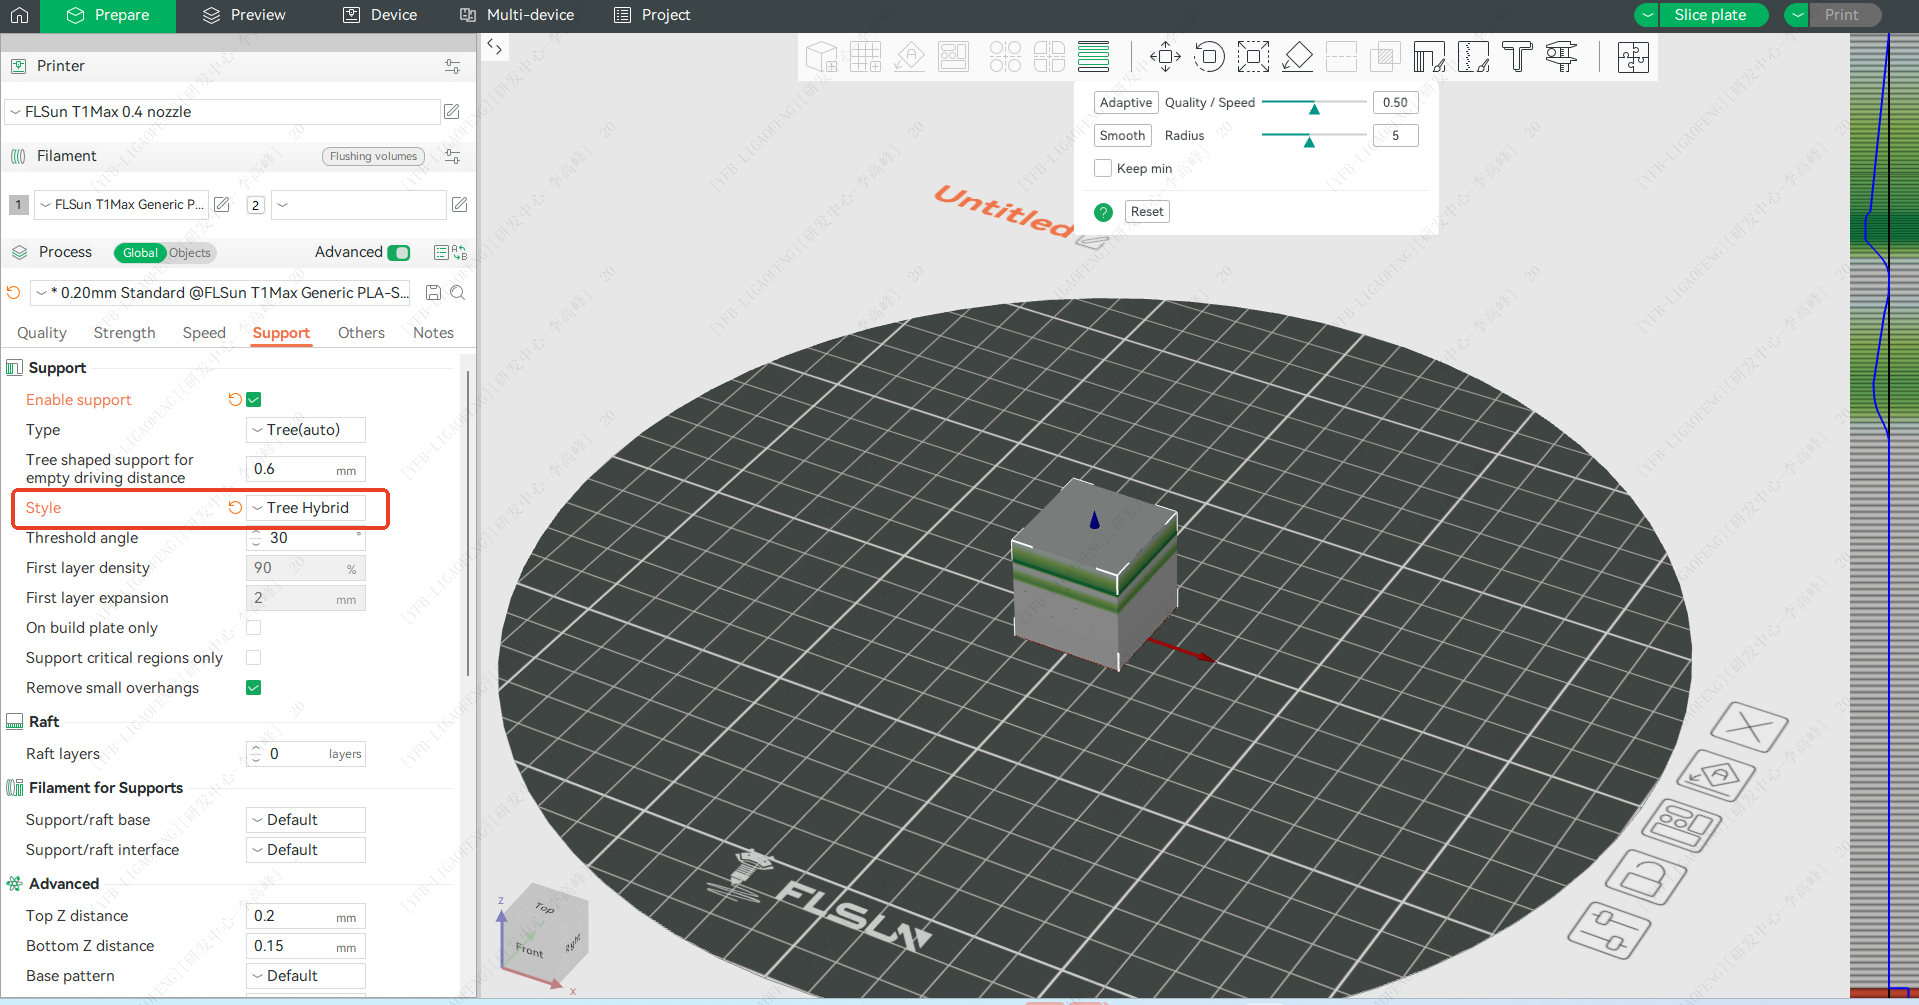Click the Split to objects icon
Viewport: 1919px width, 1005px height.
coord(1005,57)
